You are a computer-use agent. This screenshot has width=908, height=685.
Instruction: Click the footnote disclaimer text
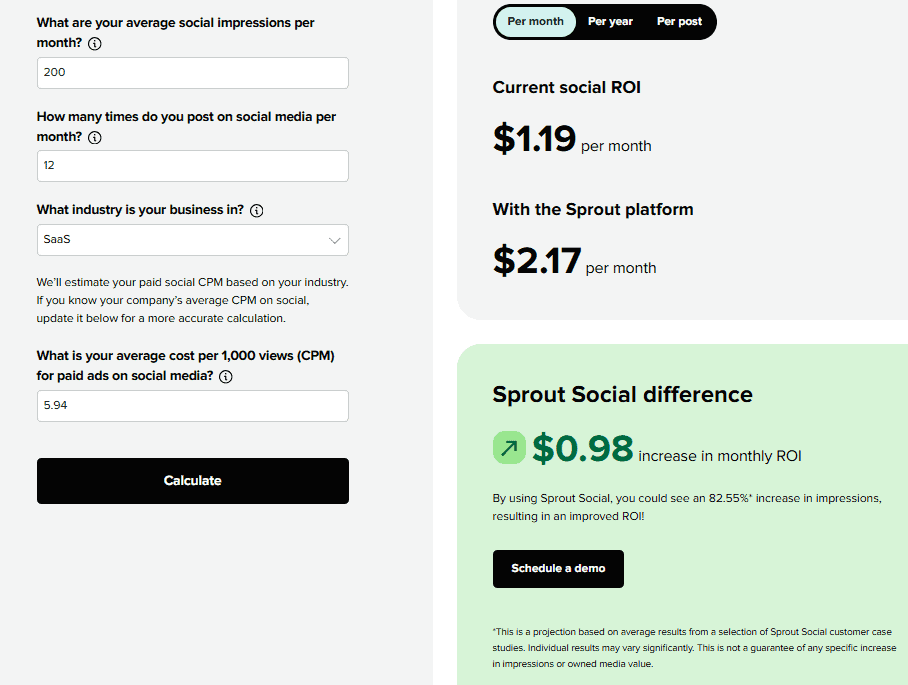(694, 648)
